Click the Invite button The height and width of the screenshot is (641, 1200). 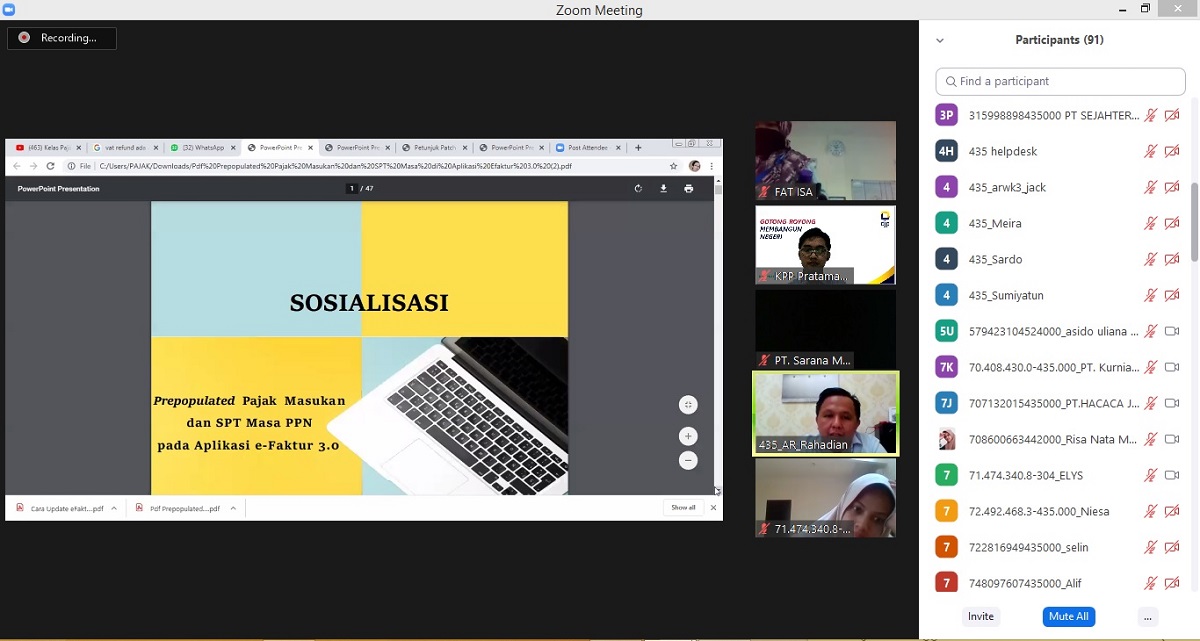pos(981,616)
